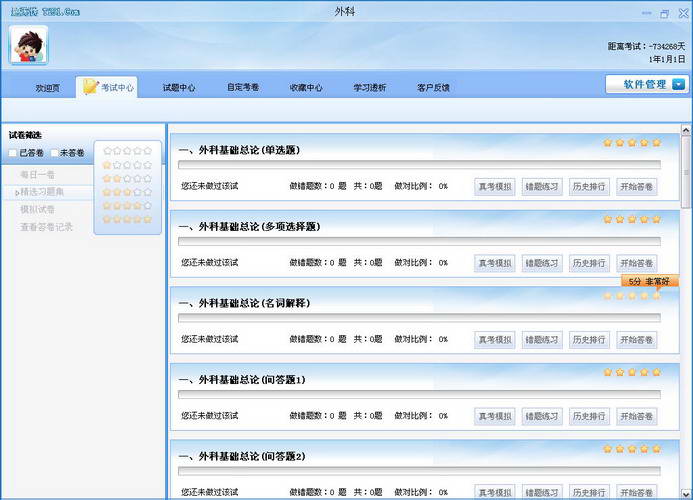Screen dimensions: 693x500
Task: Select 每日一卷 in the sidebar
Action: coord(38,175)
